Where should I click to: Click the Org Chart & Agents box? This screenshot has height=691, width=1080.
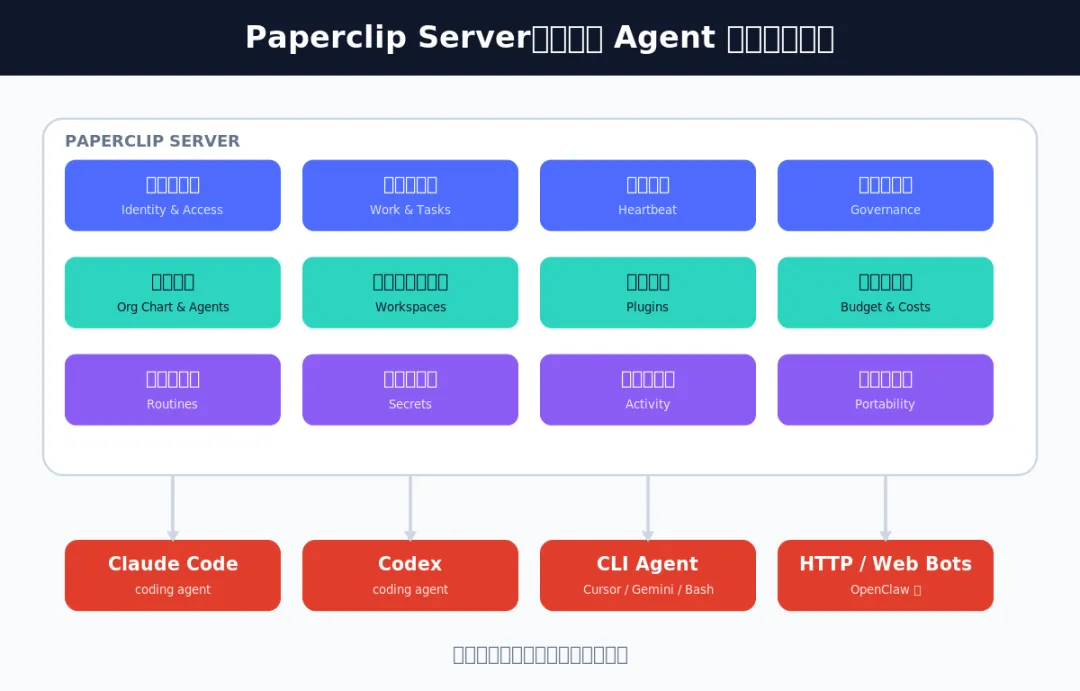pos(173,293)
